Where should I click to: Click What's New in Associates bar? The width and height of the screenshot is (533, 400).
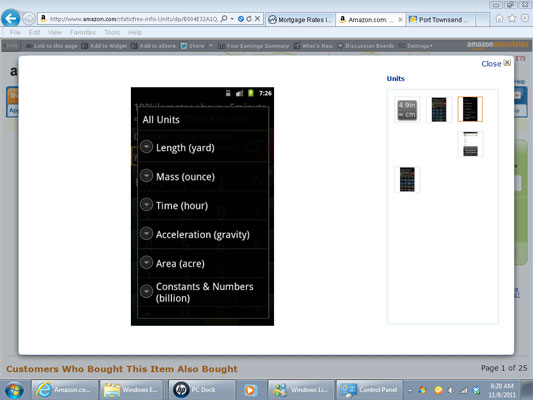click(x=313, y=46)
